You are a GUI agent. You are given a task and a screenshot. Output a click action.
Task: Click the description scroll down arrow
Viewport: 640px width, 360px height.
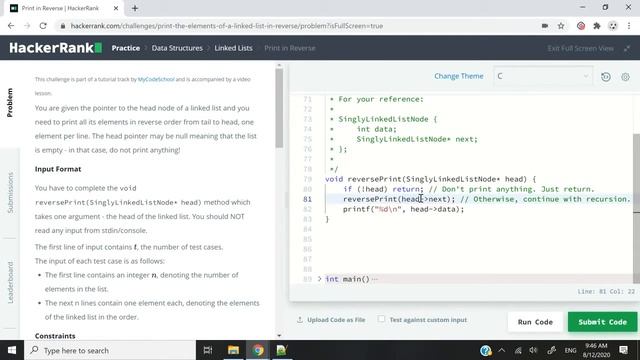coord(279,336)
